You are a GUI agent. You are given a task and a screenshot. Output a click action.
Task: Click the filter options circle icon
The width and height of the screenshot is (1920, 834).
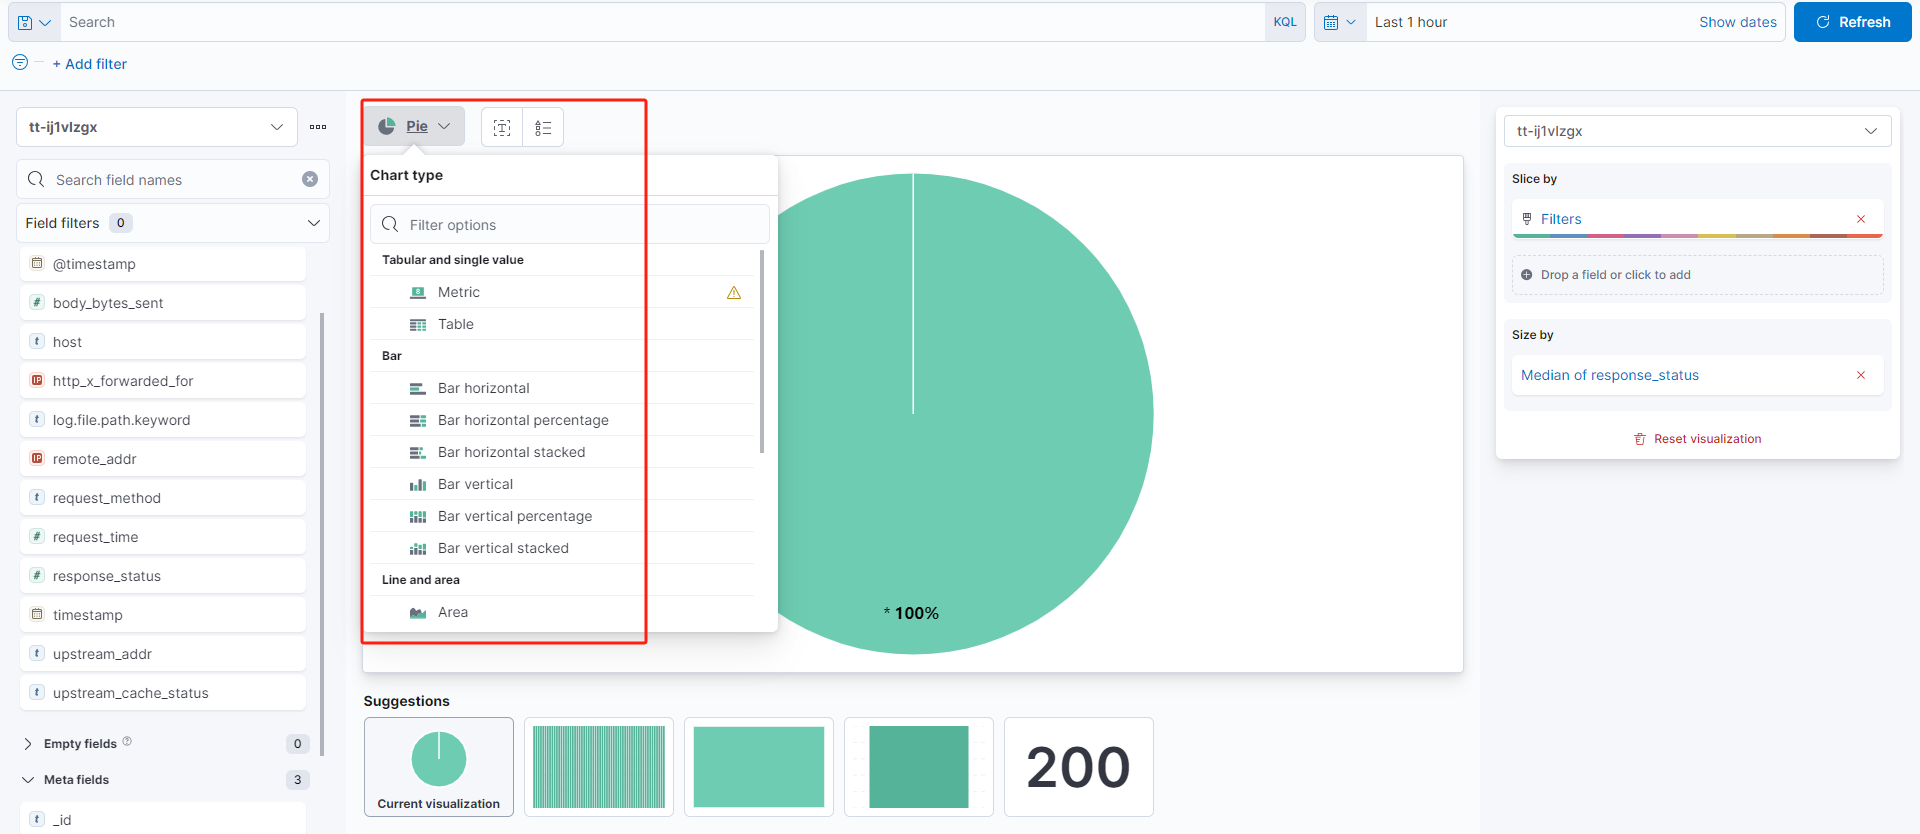(x=20, y=63)
